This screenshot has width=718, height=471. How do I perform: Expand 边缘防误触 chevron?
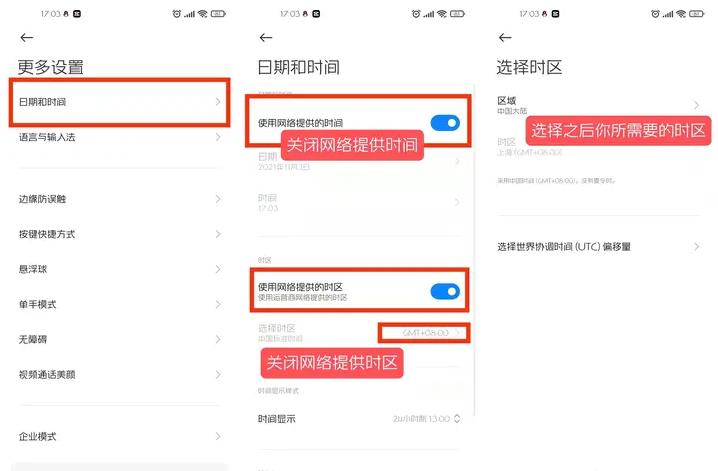tap(218, 199)
